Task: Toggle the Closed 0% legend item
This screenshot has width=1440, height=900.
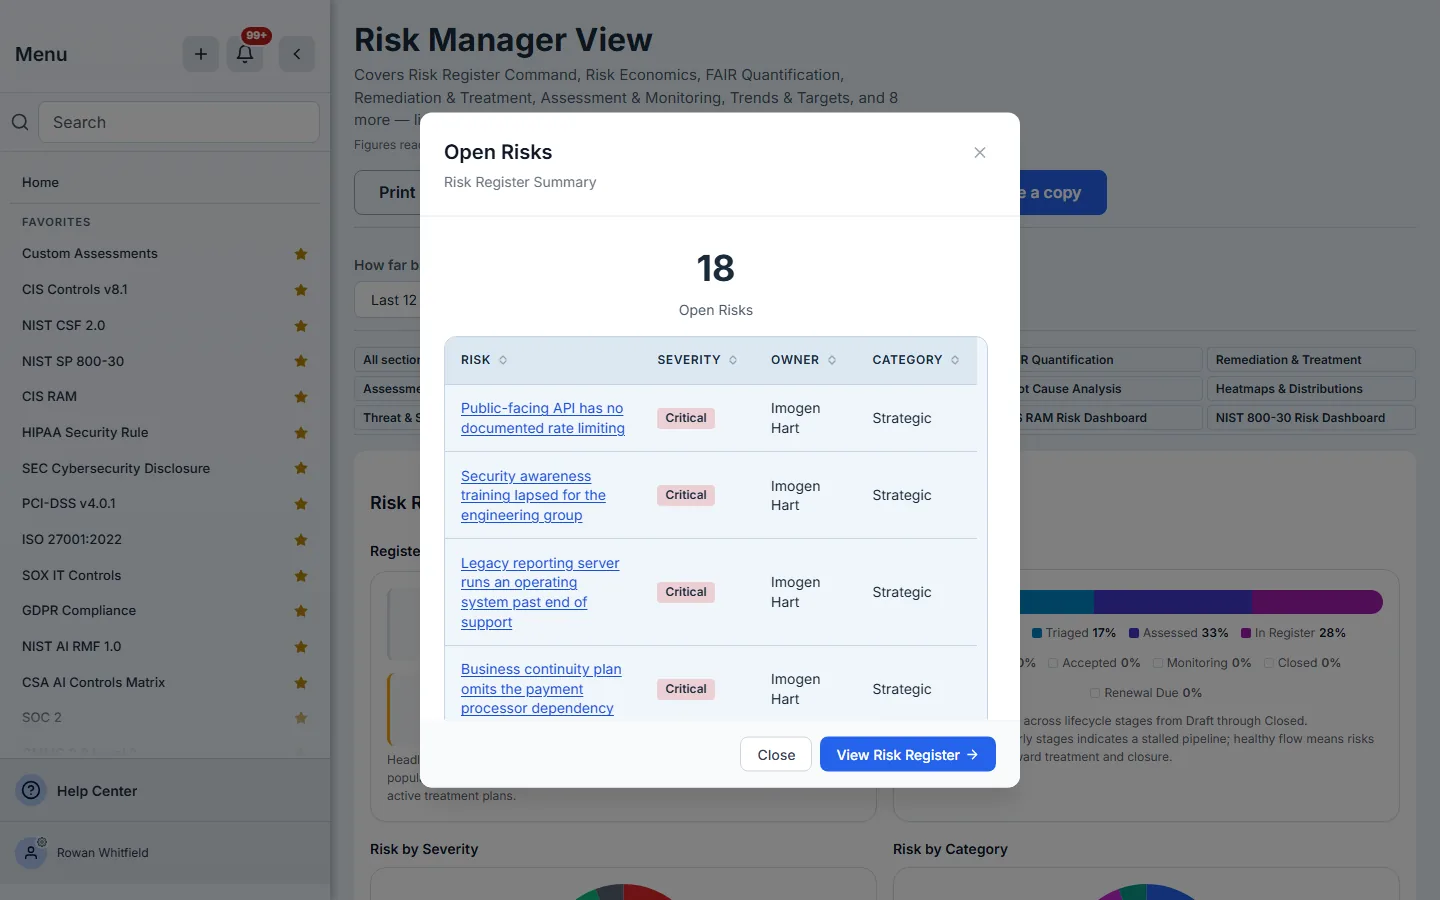Action: (1302, 663)
